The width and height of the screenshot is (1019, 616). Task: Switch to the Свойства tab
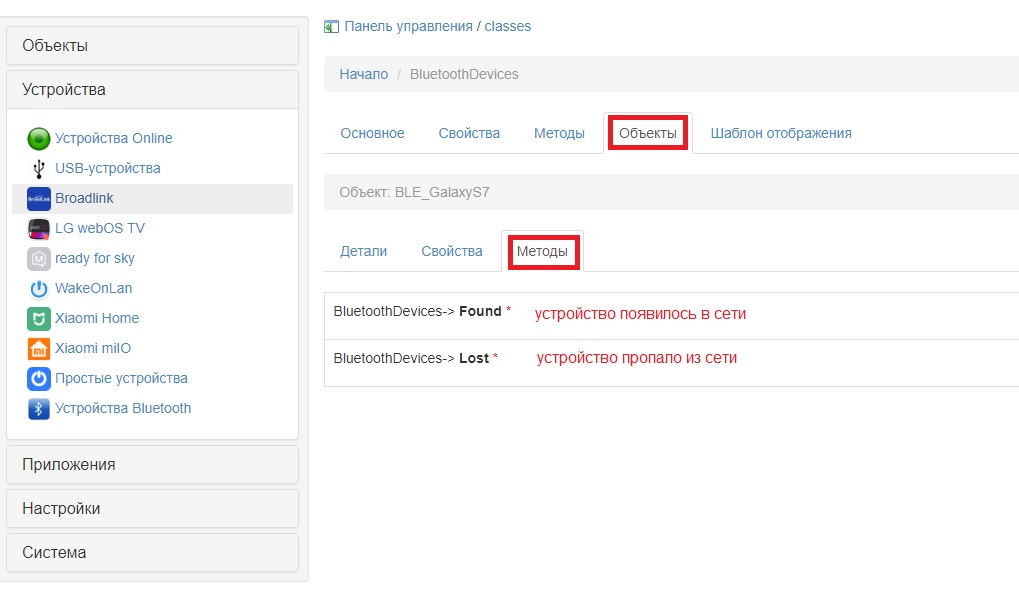pyautogui.click(x=468, y=132)
